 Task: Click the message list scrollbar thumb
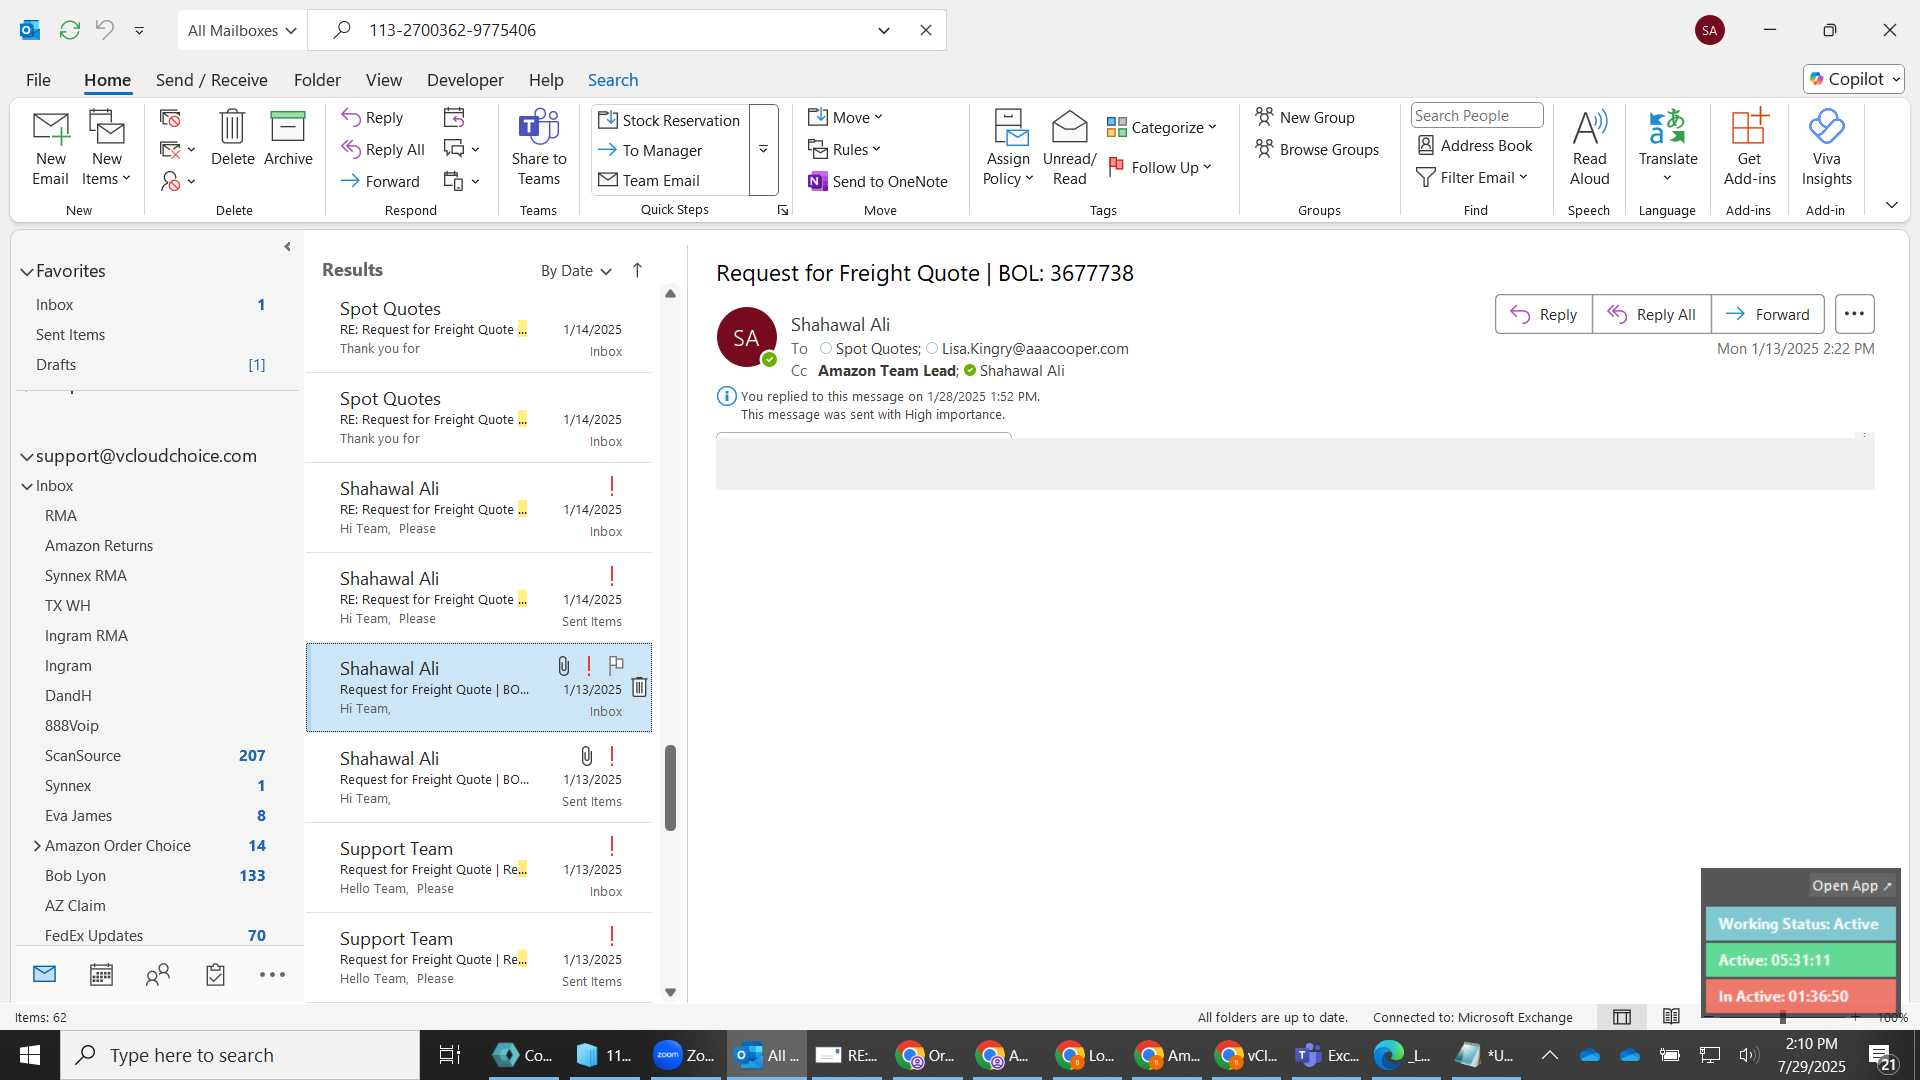point(670,787)
